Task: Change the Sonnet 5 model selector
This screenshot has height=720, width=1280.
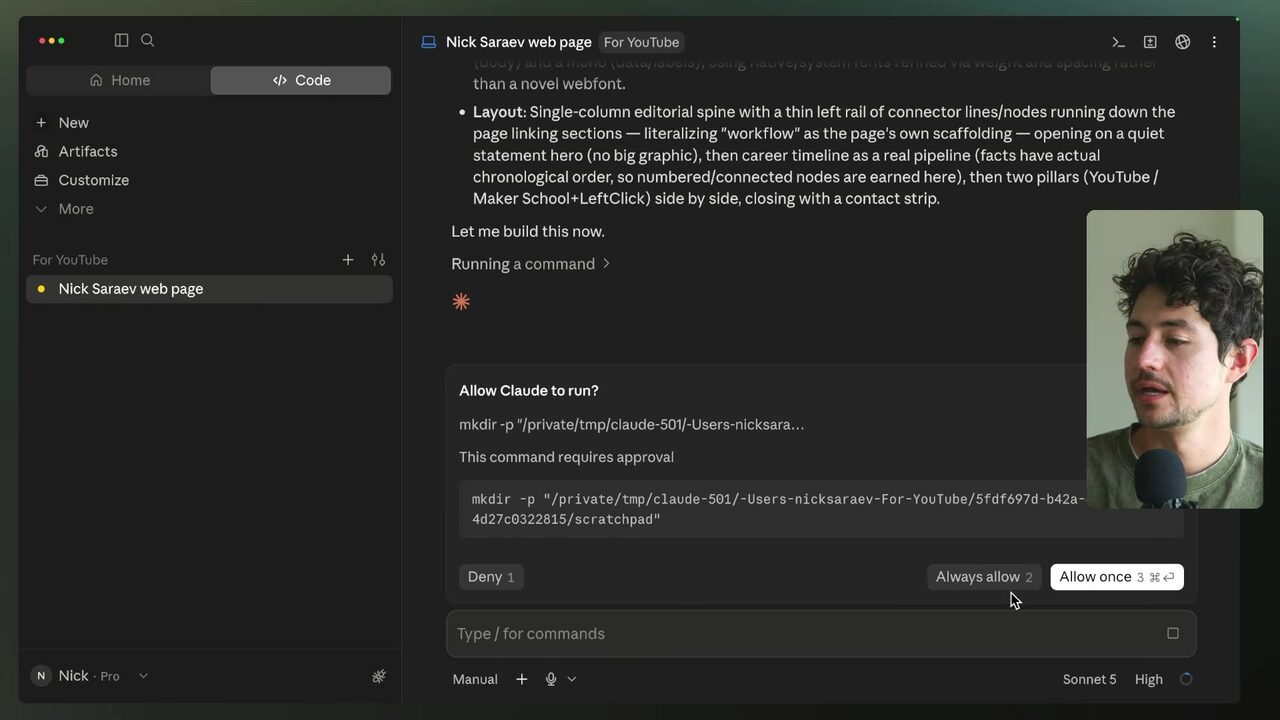Action: (1089, 679)
